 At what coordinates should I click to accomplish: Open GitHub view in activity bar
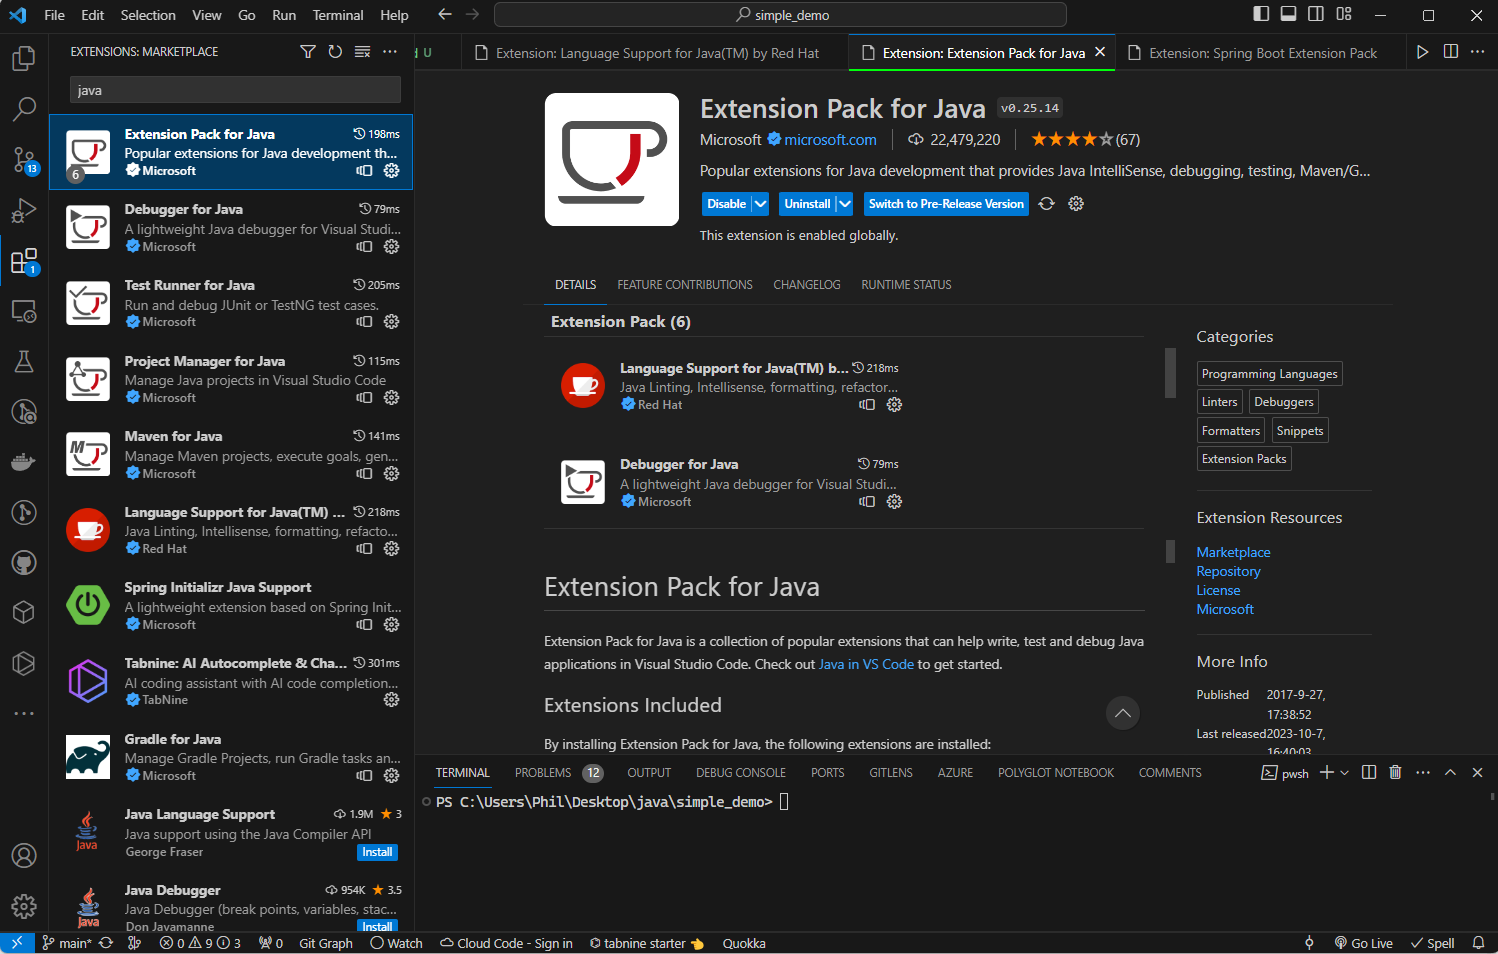click(24, 563)
